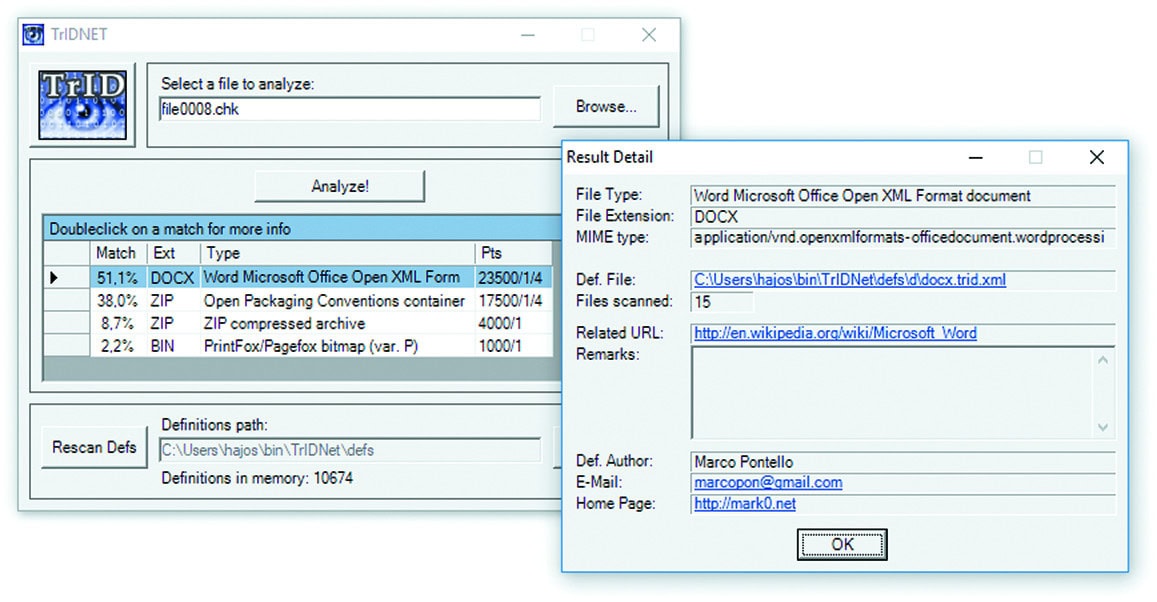Click the TrID eye logo image

83,104
